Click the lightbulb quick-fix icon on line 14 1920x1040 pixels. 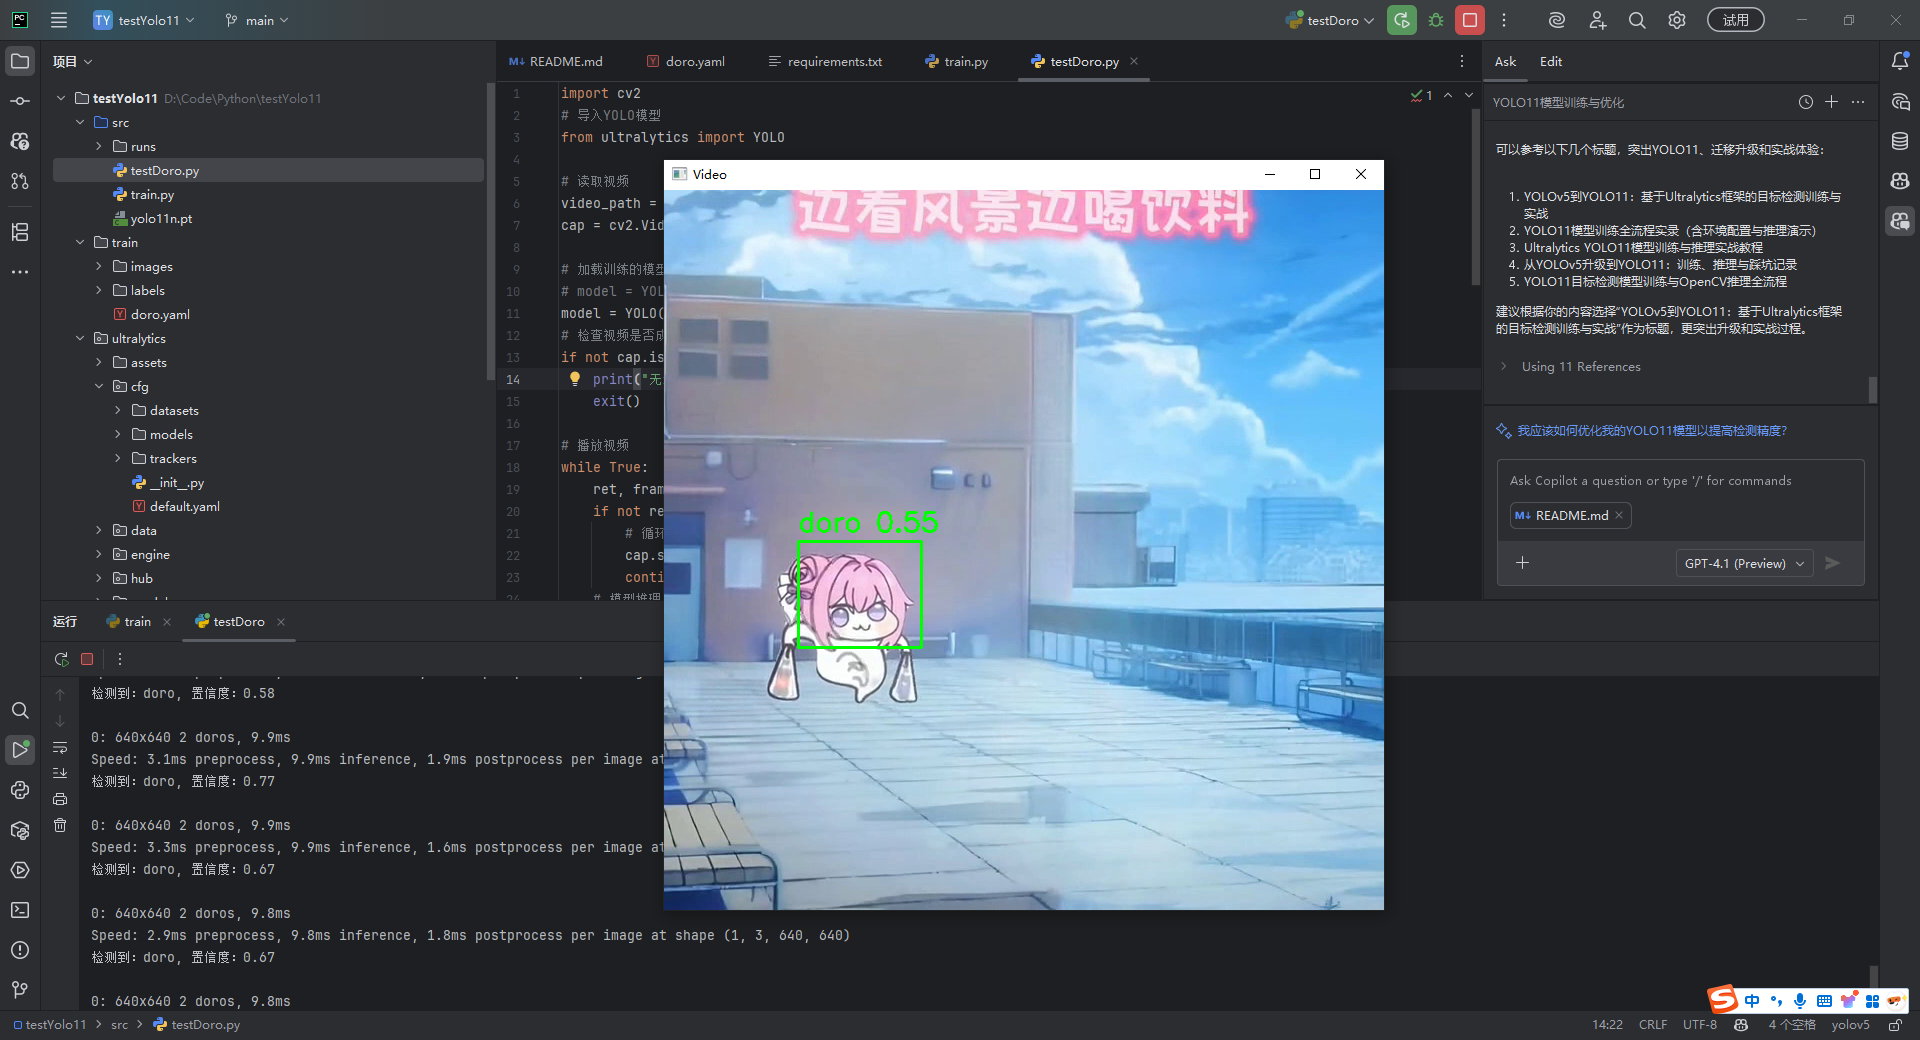click(575, 379)
